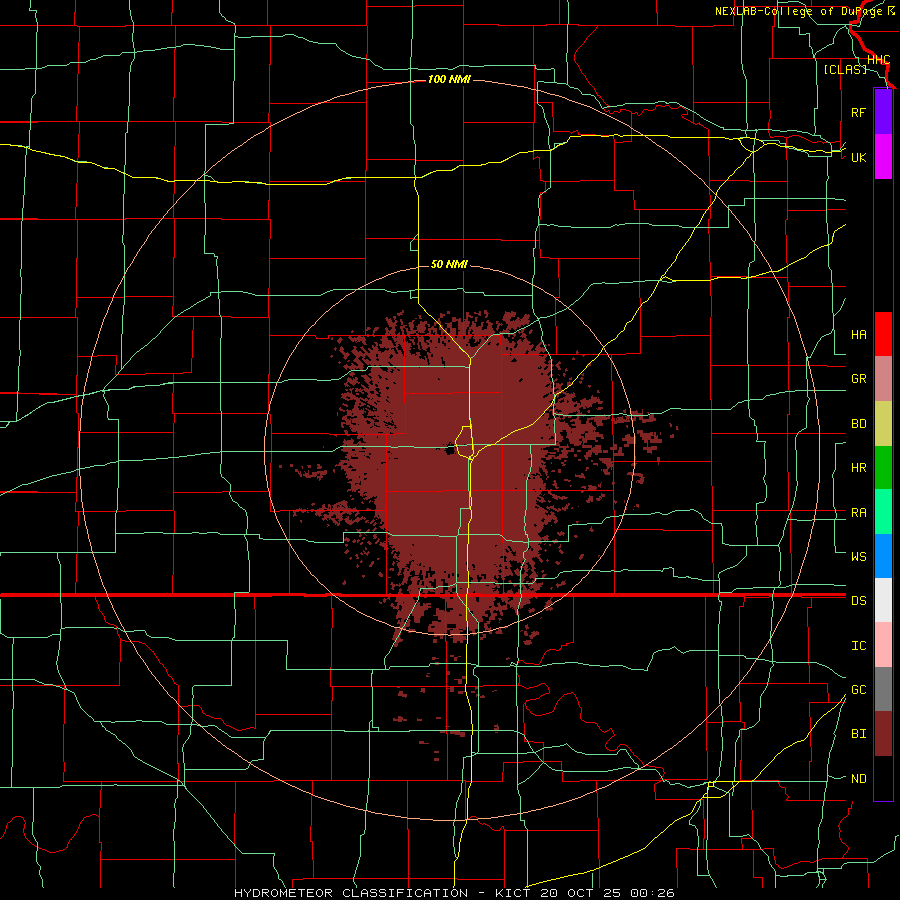Pick the HR green legend swatch

(x=883, y=468)
